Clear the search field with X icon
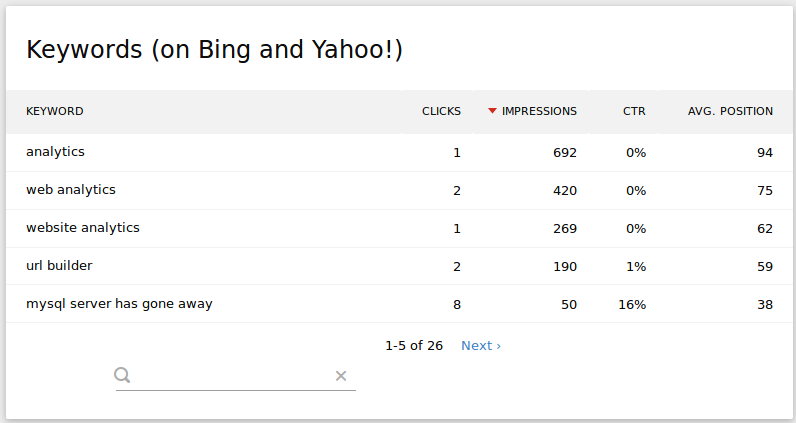 click(x=341, y=376)
